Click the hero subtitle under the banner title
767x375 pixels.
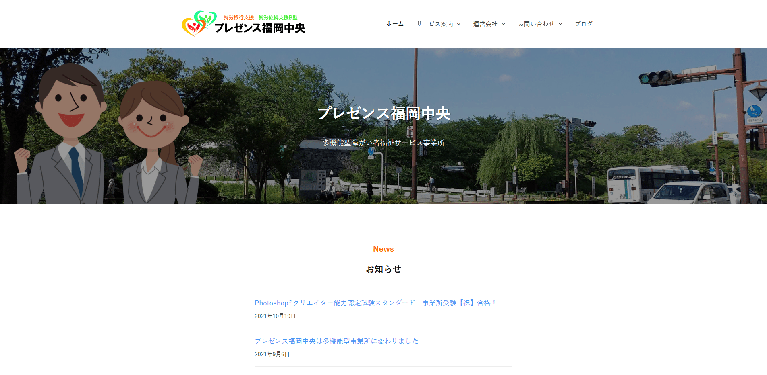coord(384,143)
